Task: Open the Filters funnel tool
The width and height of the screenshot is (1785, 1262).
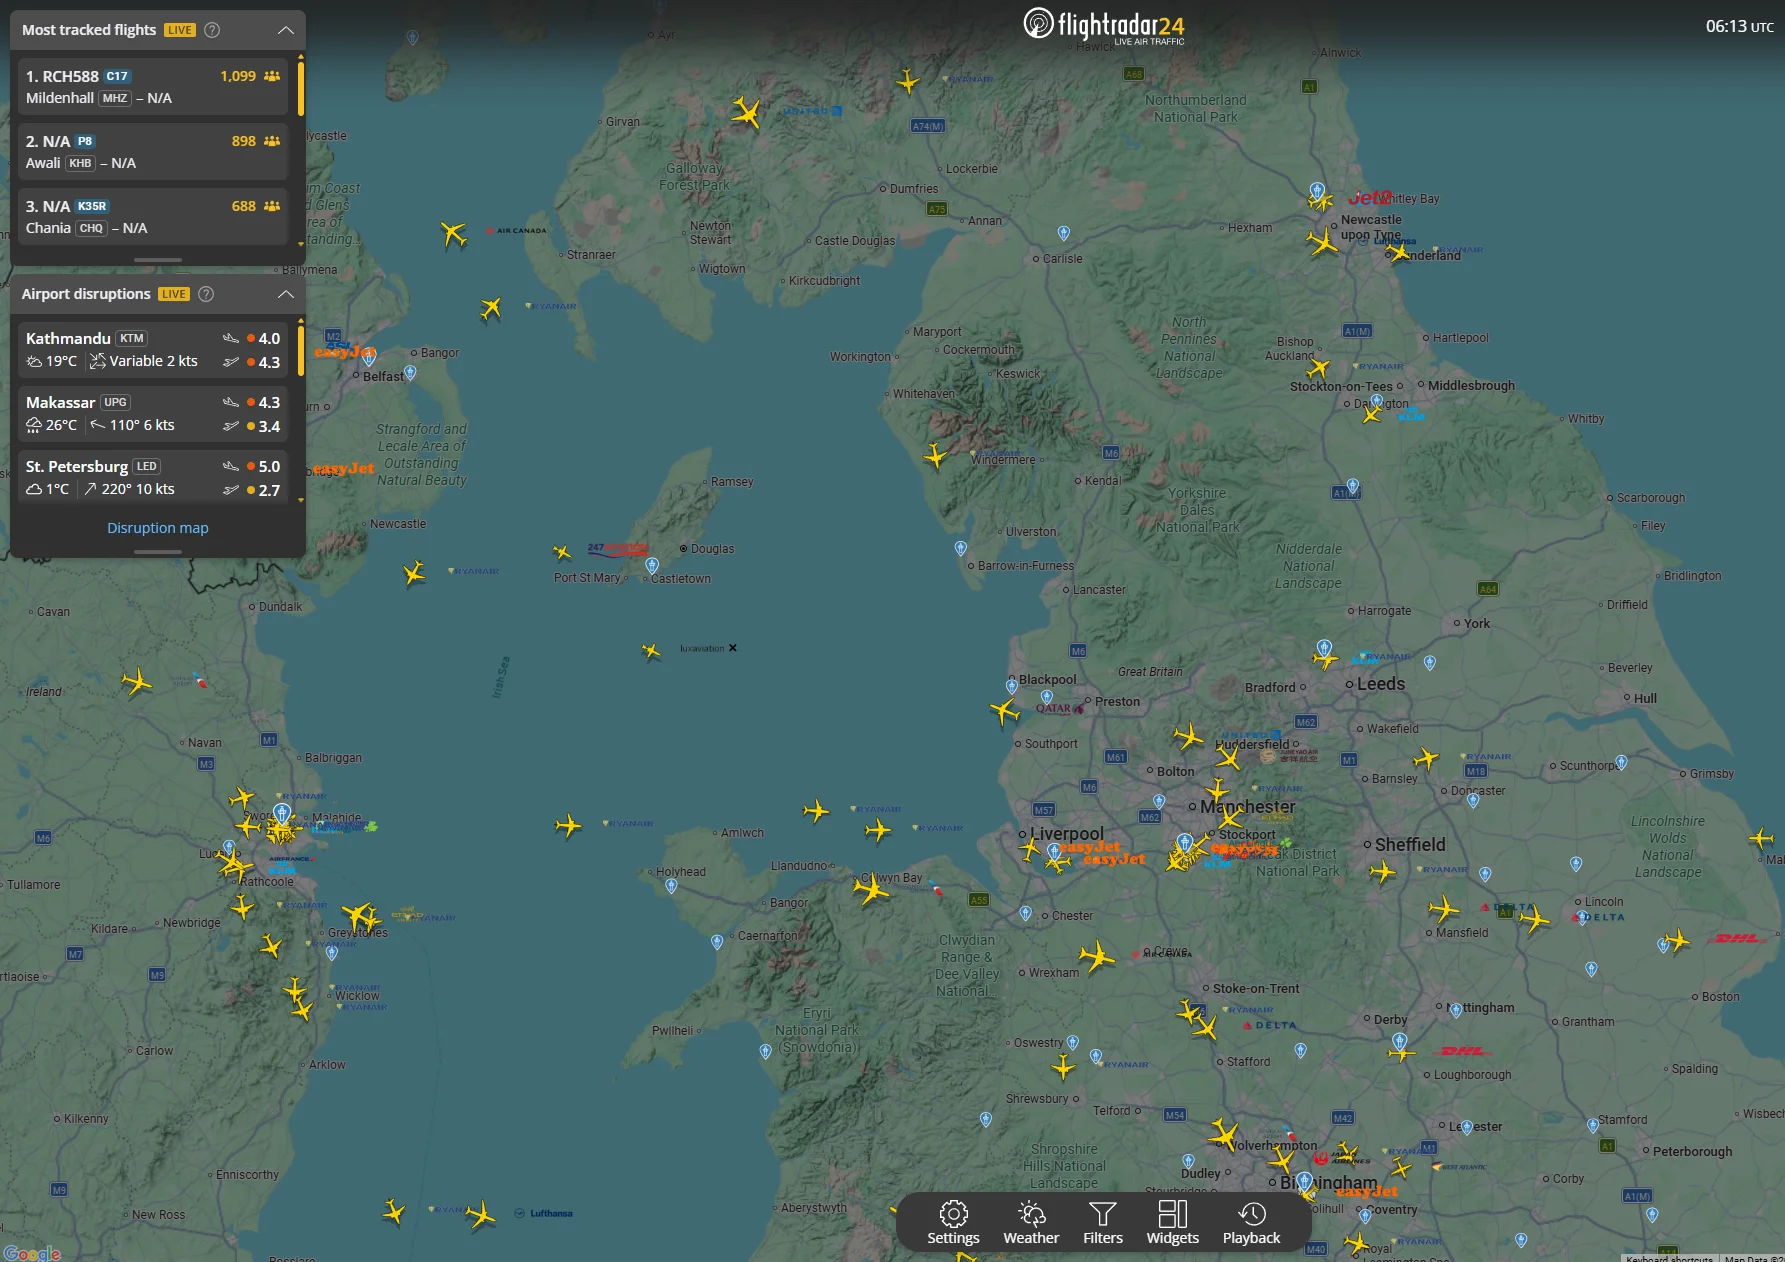Action: [x=1103, y=1222]
